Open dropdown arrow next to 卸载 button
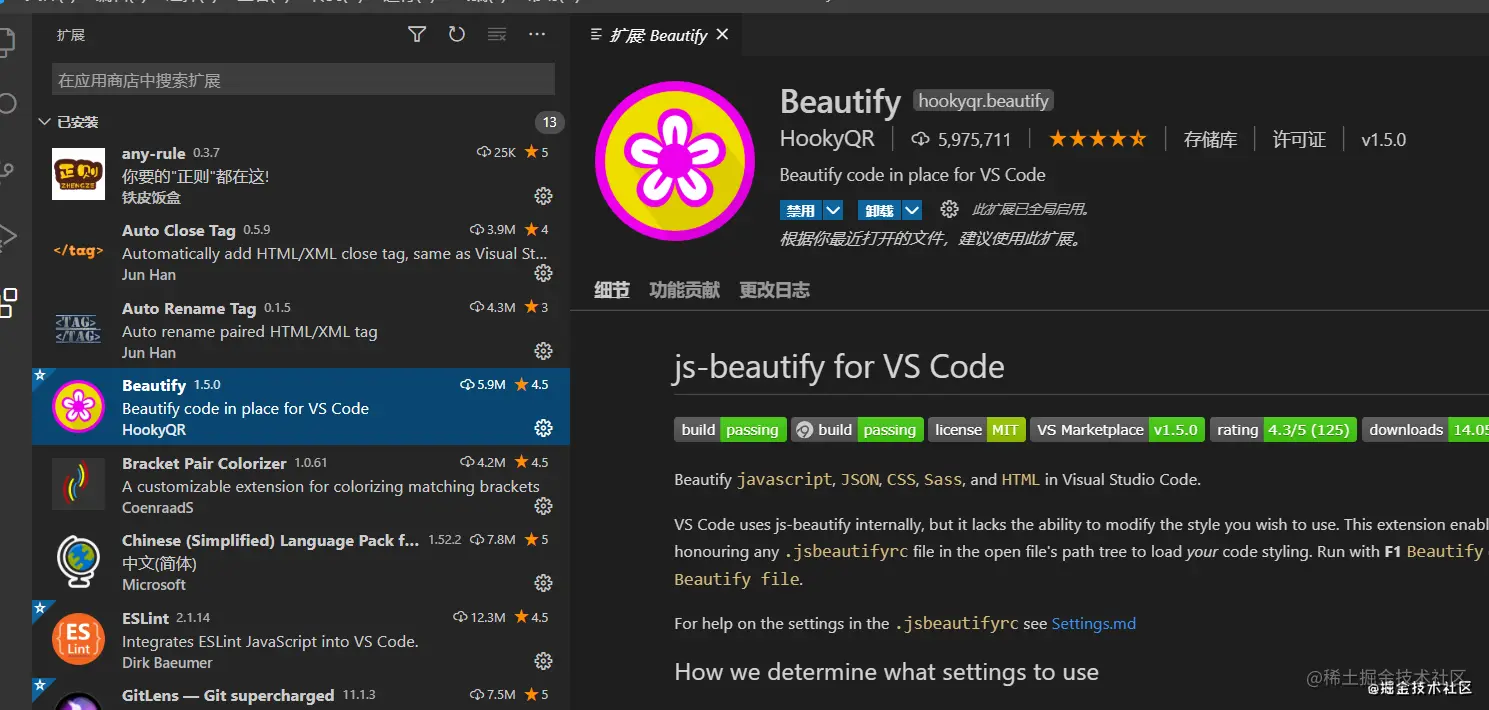Image resolution: width=1489 pixels, height=710 pixels. tap(912, 210)
